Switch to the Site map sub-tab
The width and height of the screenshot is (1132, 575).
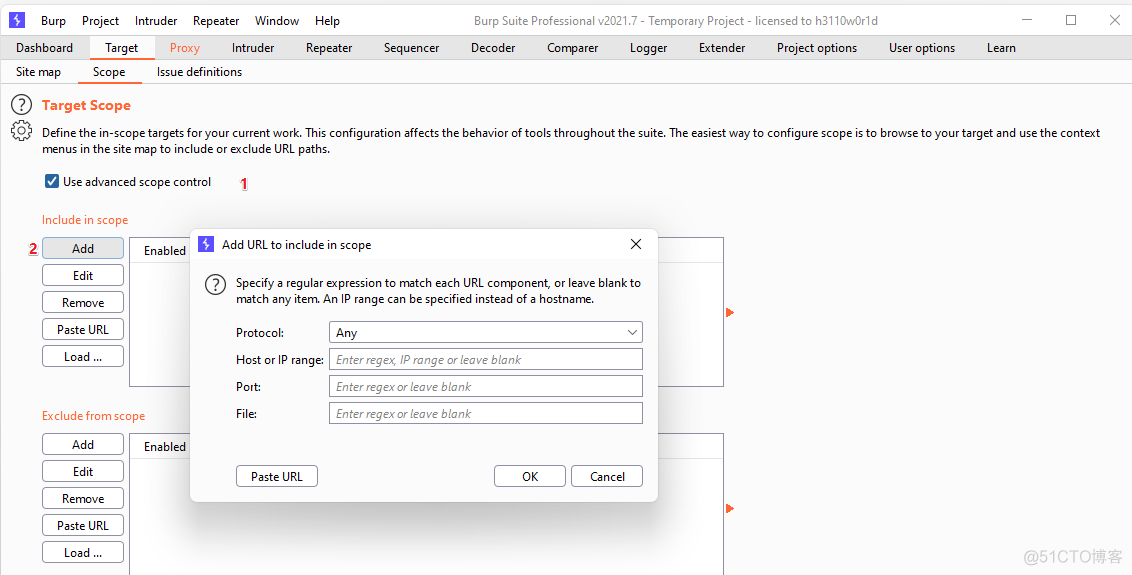tap(38, 72)
